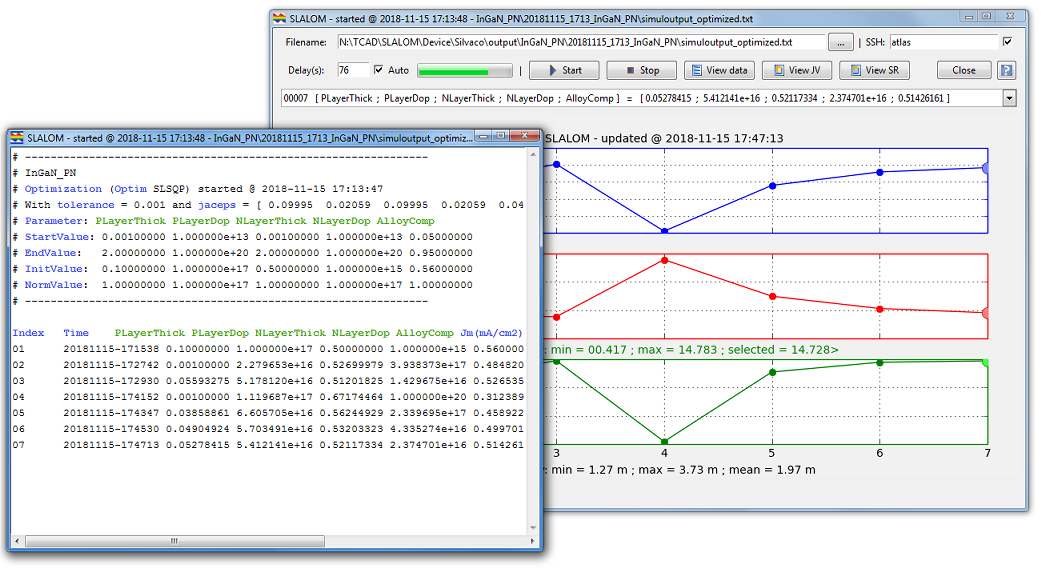This screenshot has height=569, width=1041.
Task: Select the green curve point at iteration 3
Action: [556, 362]
